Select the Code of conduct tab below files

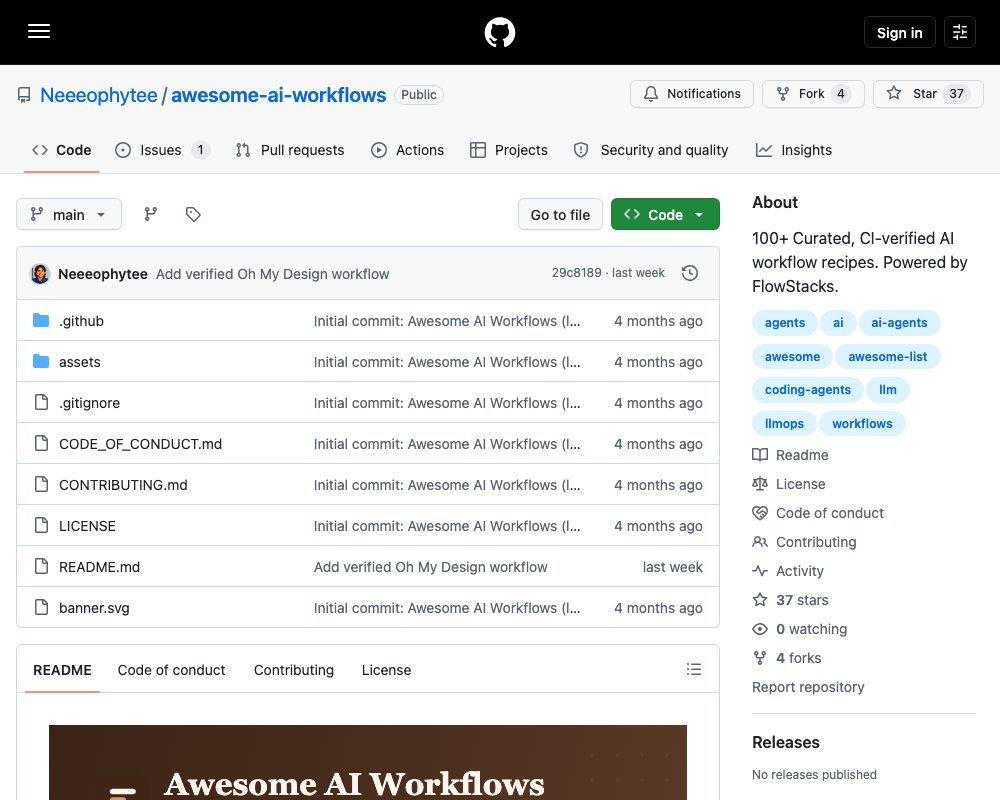pos(172,670)
